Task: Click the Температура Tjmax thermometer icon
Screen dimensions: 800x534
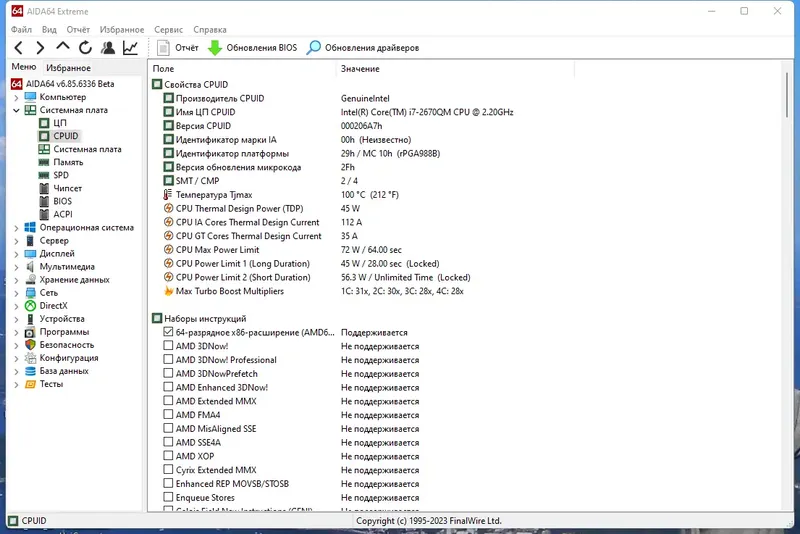Action: click(x=168, y=195)
